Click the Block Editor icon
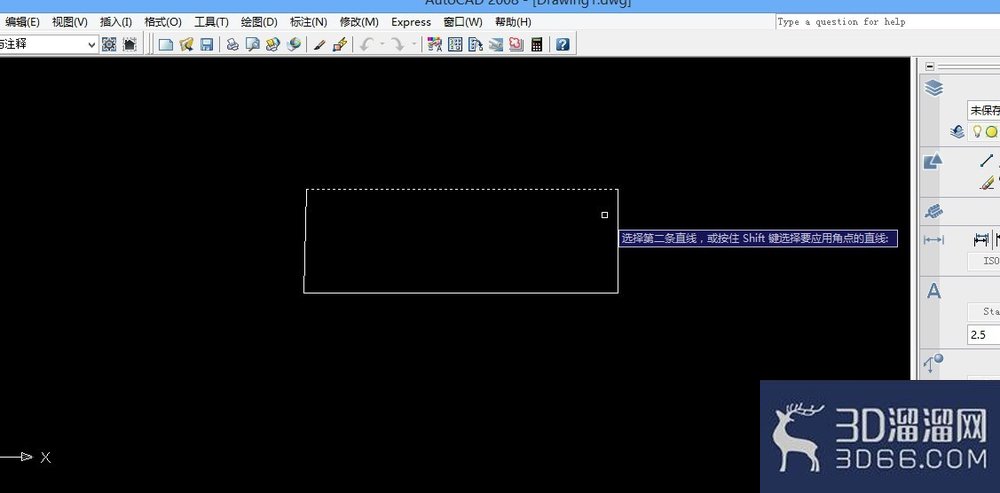 coord(340,44)
